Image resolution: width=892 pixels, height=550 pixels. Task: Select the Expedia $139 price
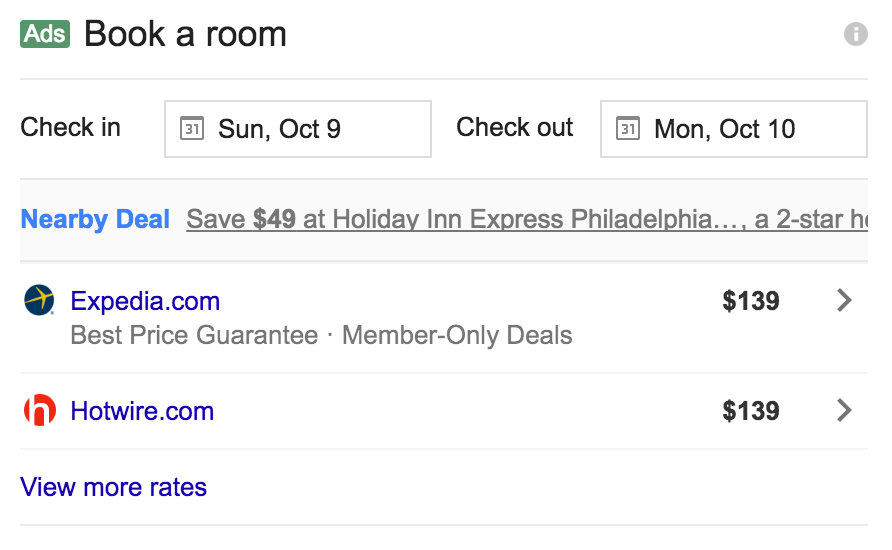point(751,301)
